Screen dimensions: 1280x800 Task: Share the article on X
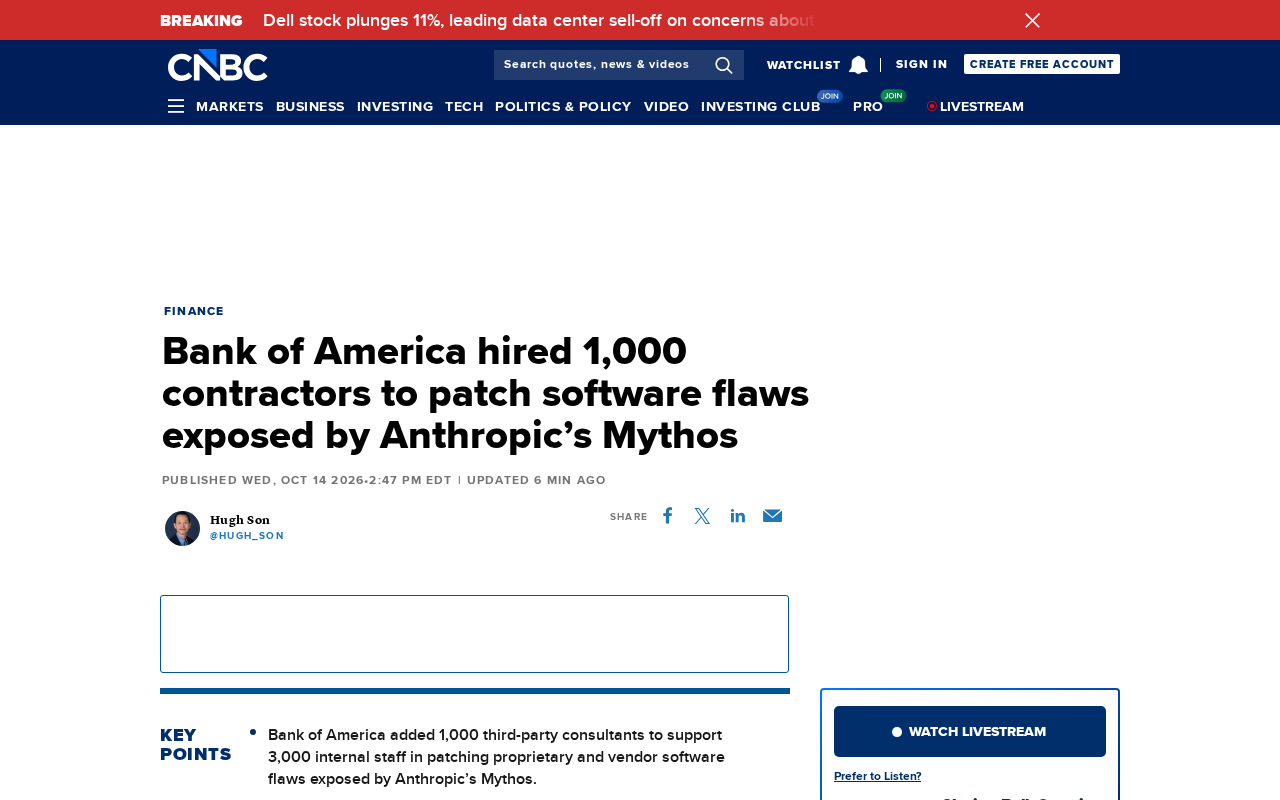(702, 516)
